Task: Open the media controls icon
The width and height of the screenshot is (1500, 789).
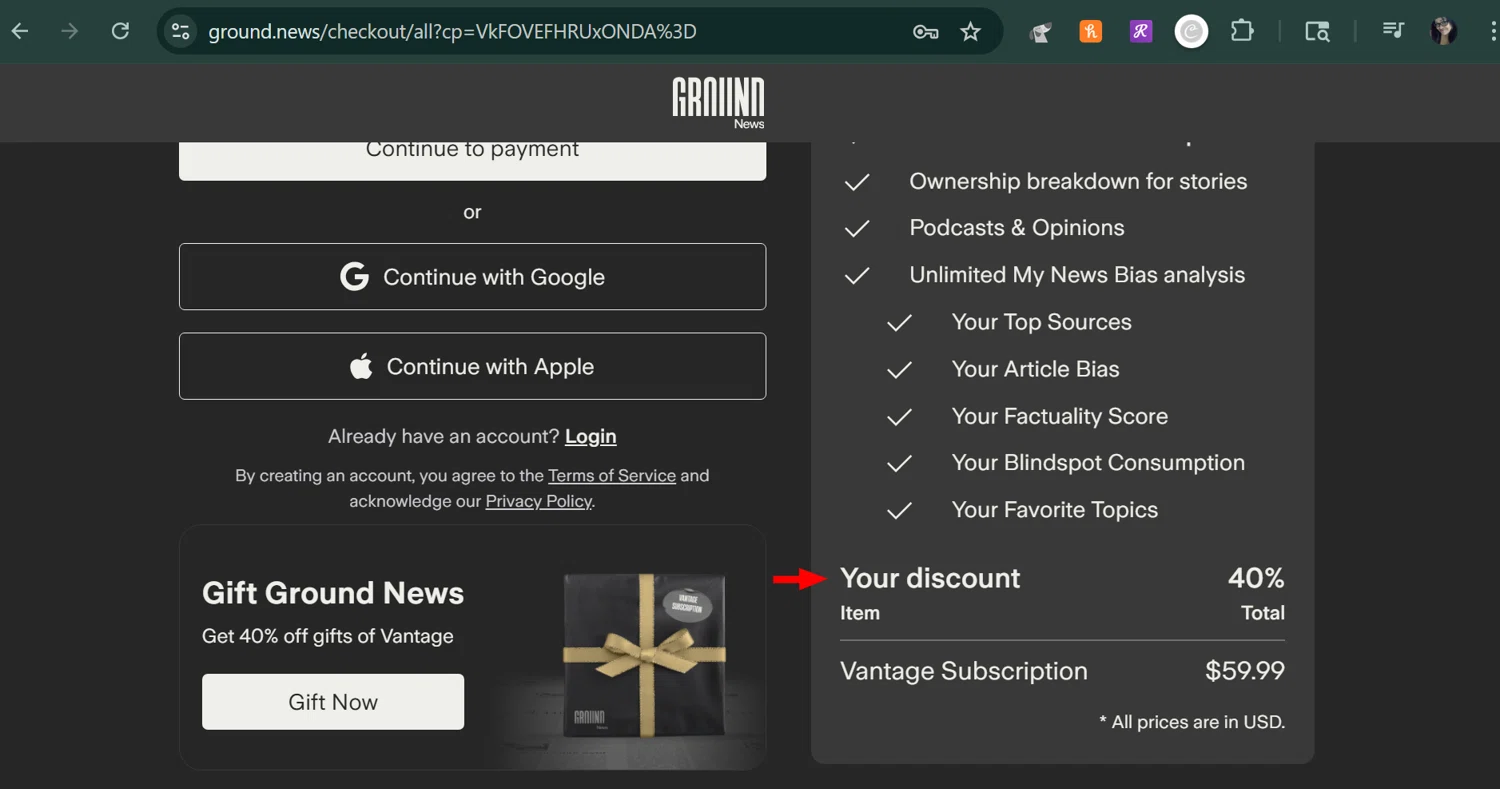Action: coord(1393,31)
